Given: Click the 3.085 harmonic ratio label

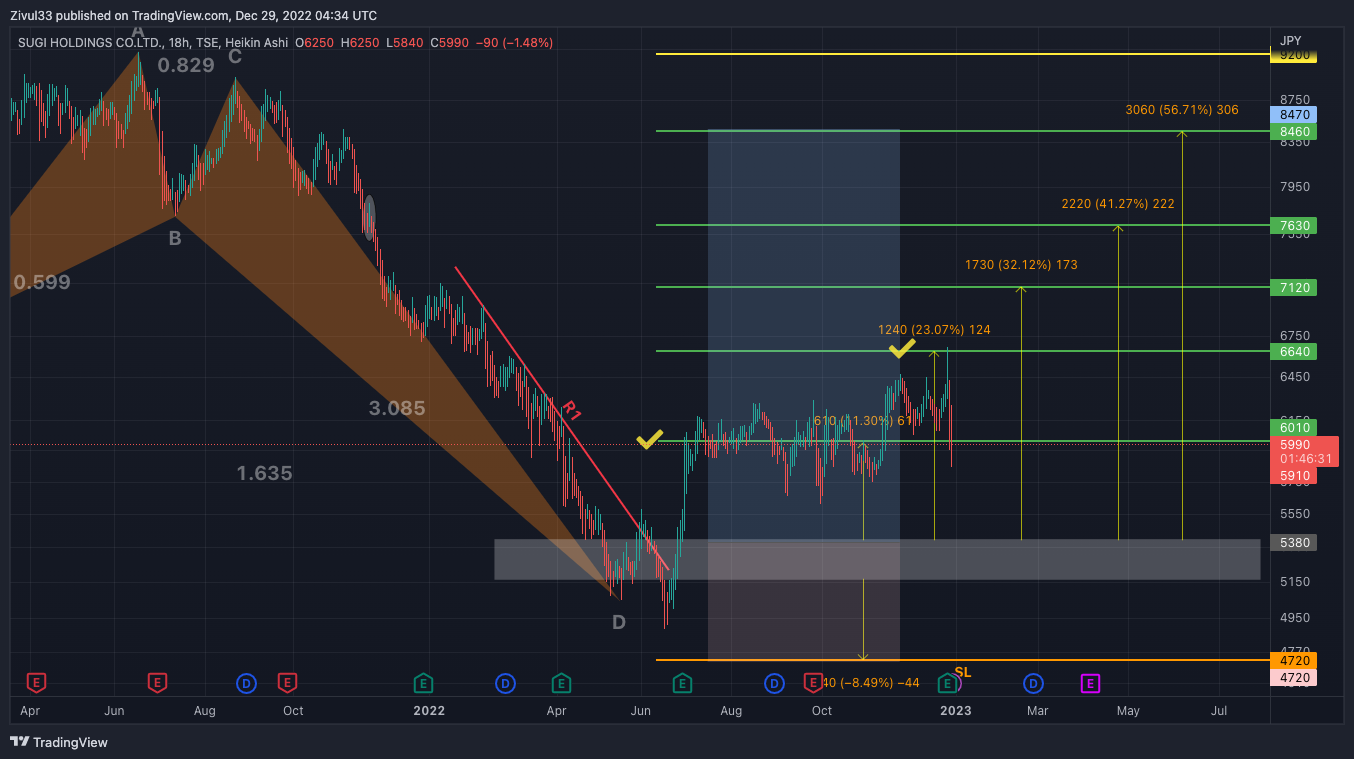Looking at the screenshot, I should pyautogui.click(x=397, y=408).
